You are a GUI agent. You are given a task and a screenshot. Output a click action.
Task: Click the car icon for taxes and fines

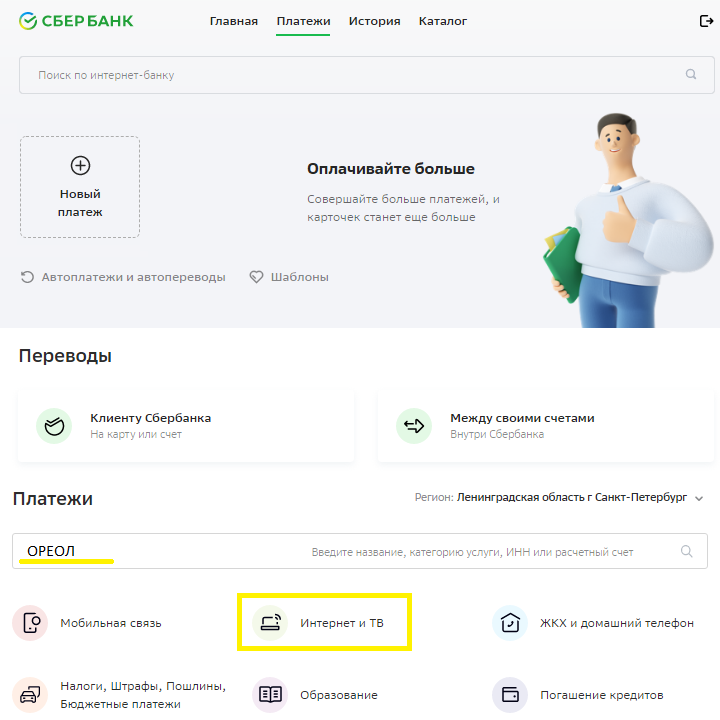click(30, 695)
